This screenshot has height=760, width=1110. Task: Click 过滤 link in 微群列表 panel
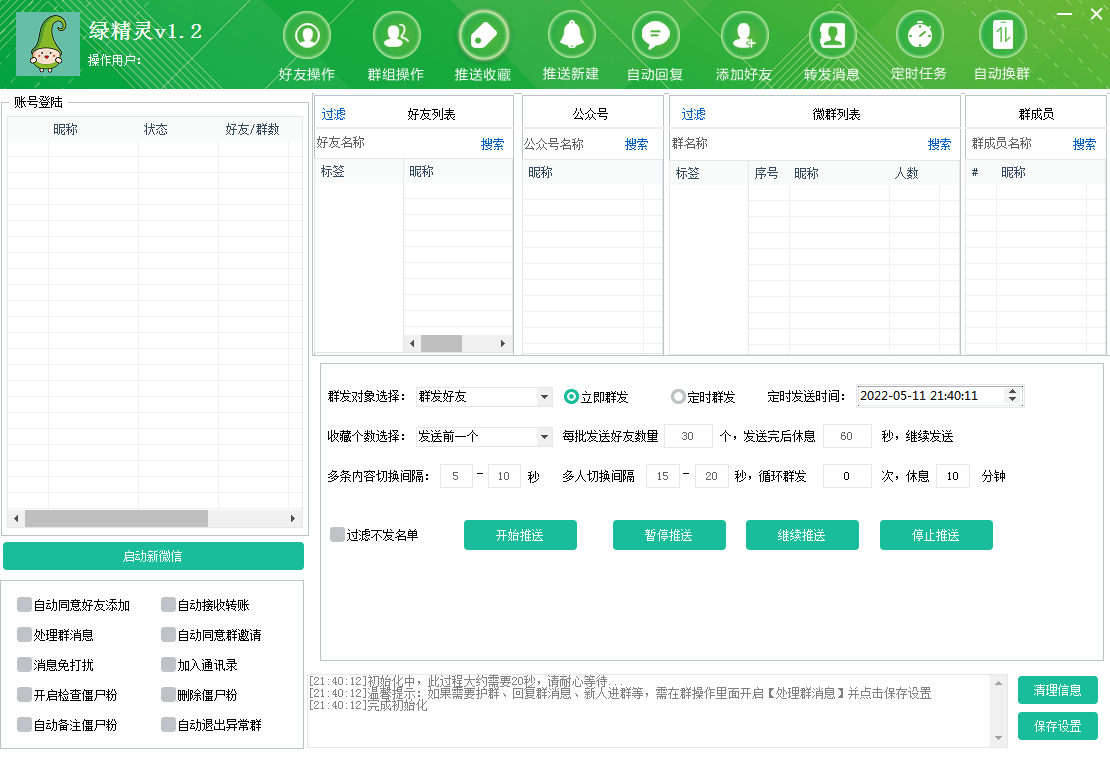[x=693, y=114]
